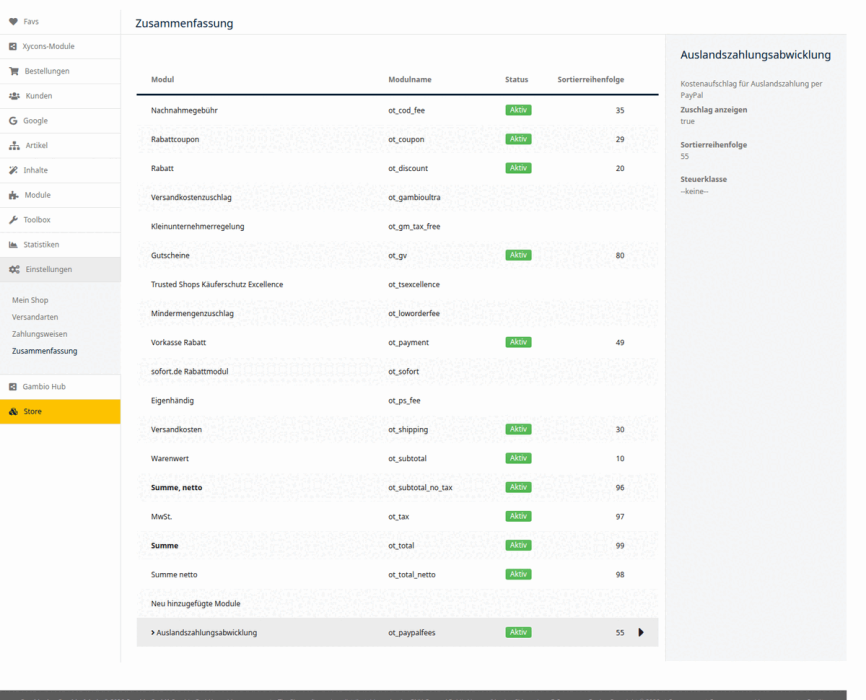
Task: Click the Store cubes icon
Action: [13, 412]
